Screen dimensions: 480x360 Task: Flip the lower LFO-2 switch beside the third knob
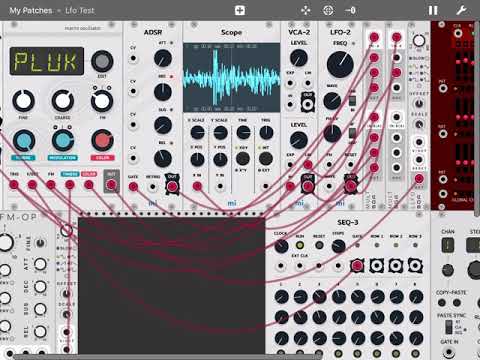point(352,134)
